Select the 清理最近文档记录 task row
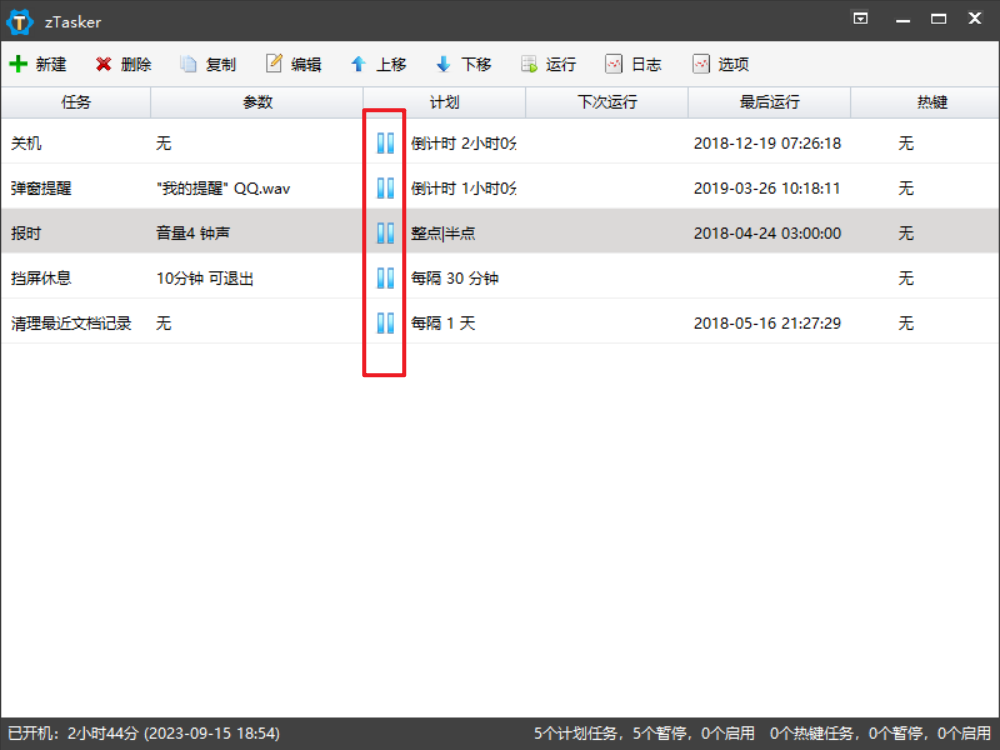 (x=71, y=323)
